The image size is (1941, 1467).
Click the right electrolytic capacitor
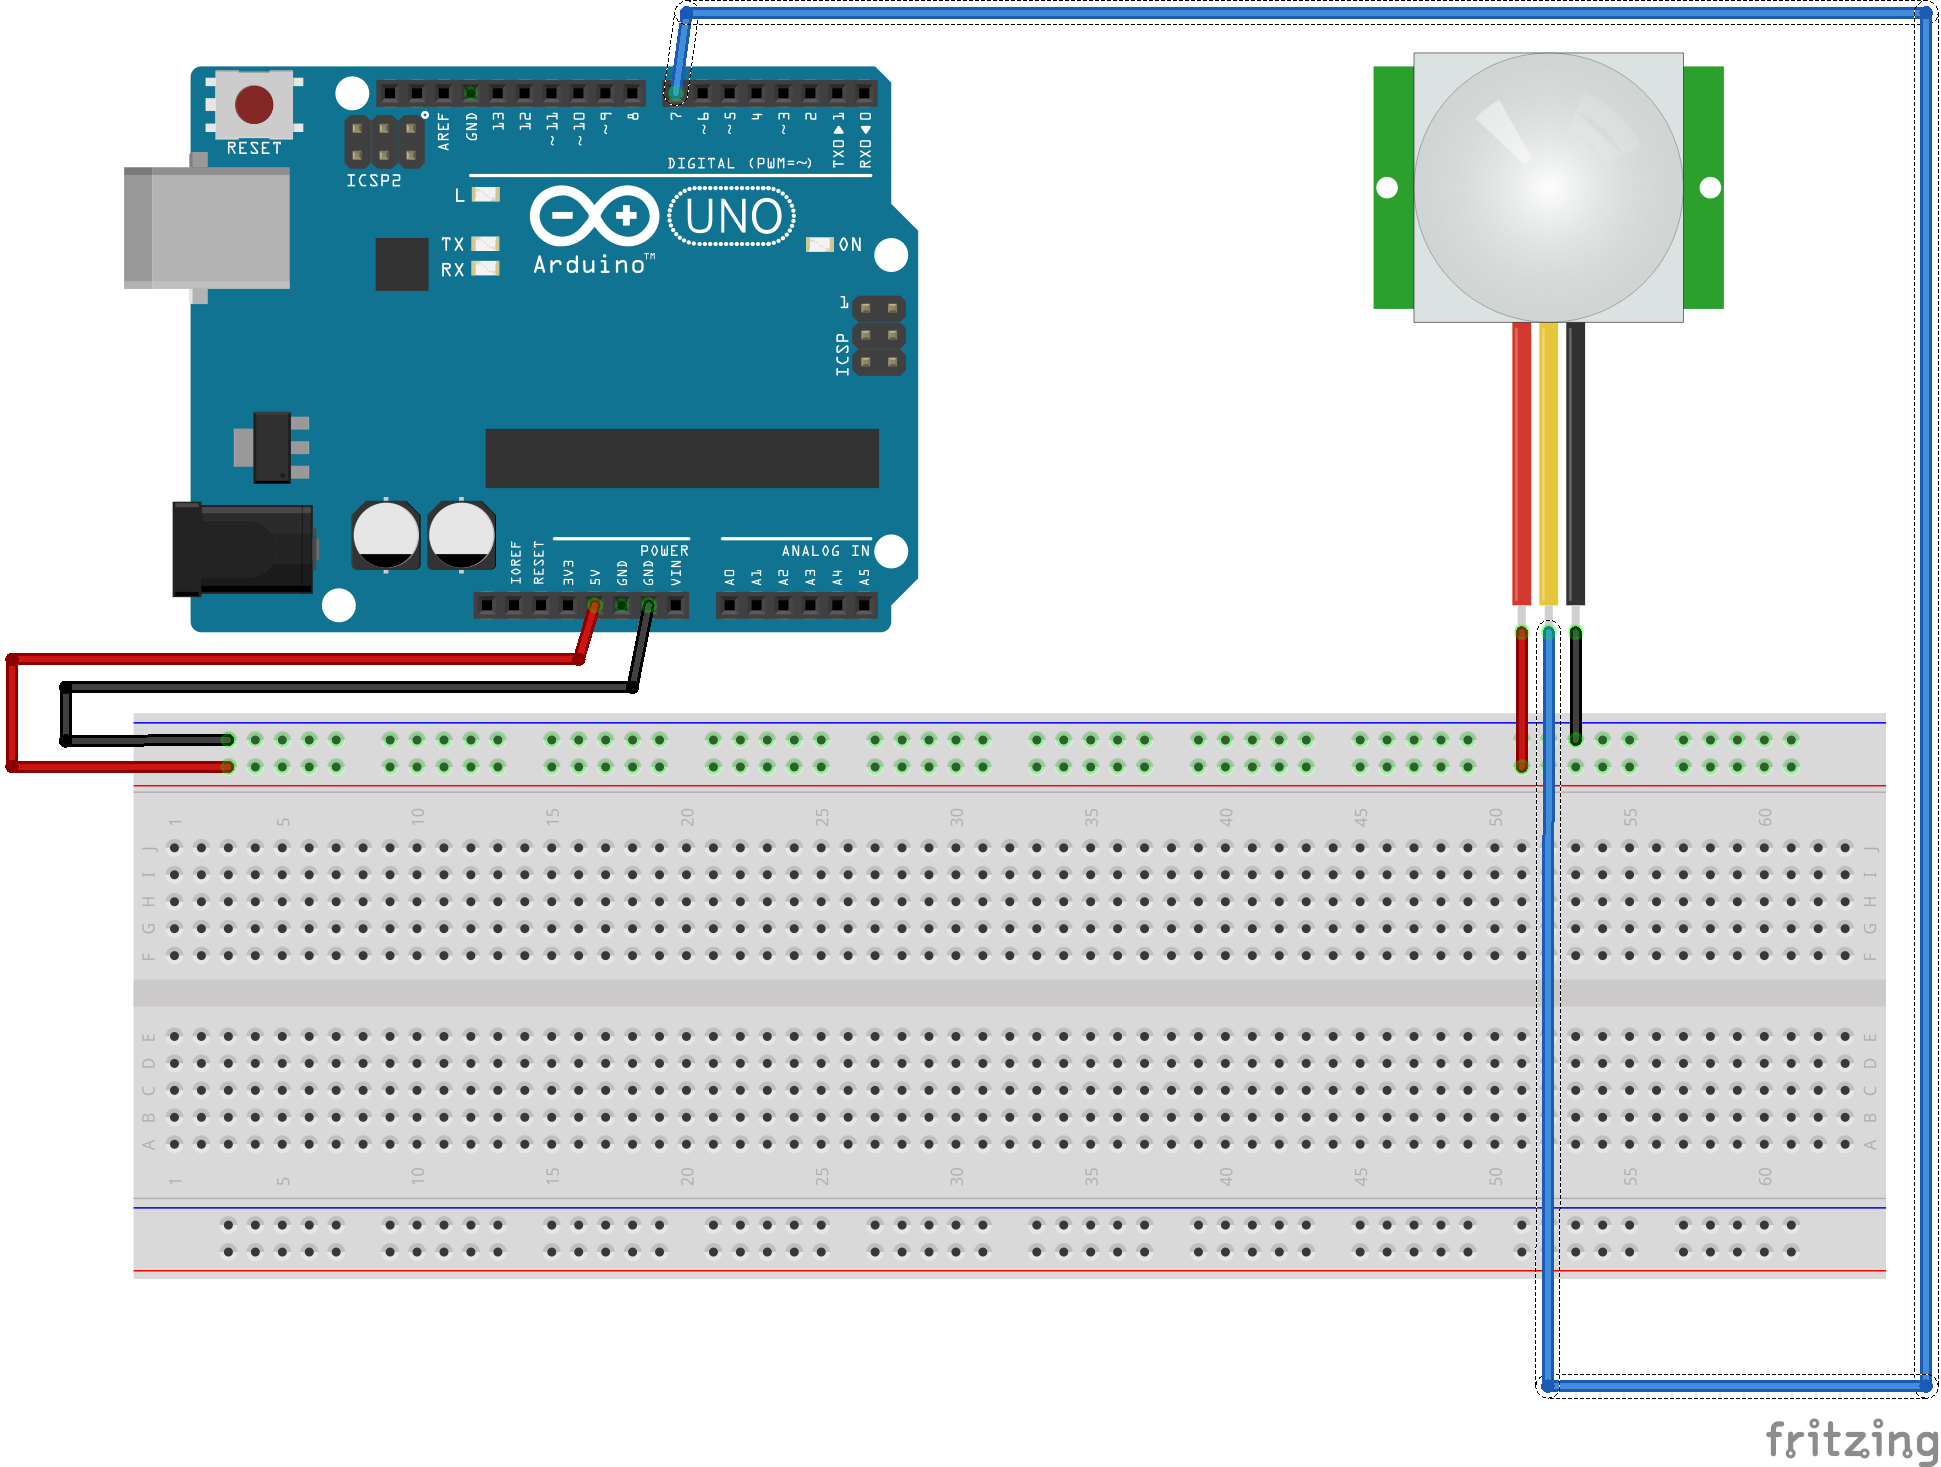[461, 535]
